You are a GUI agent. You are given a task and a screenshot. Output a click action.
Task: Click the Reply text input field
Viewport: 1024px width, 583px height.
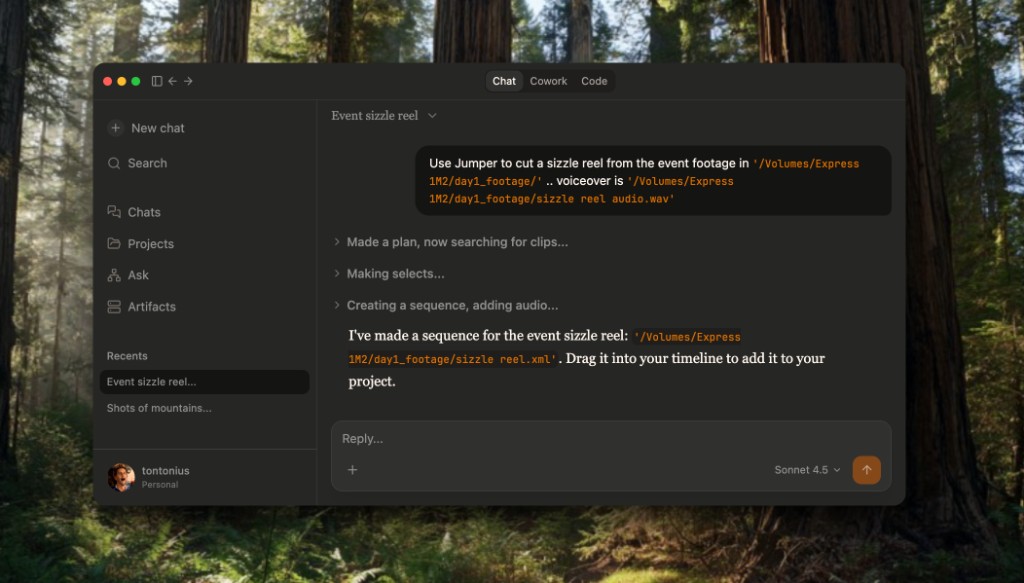pos(600,439)
